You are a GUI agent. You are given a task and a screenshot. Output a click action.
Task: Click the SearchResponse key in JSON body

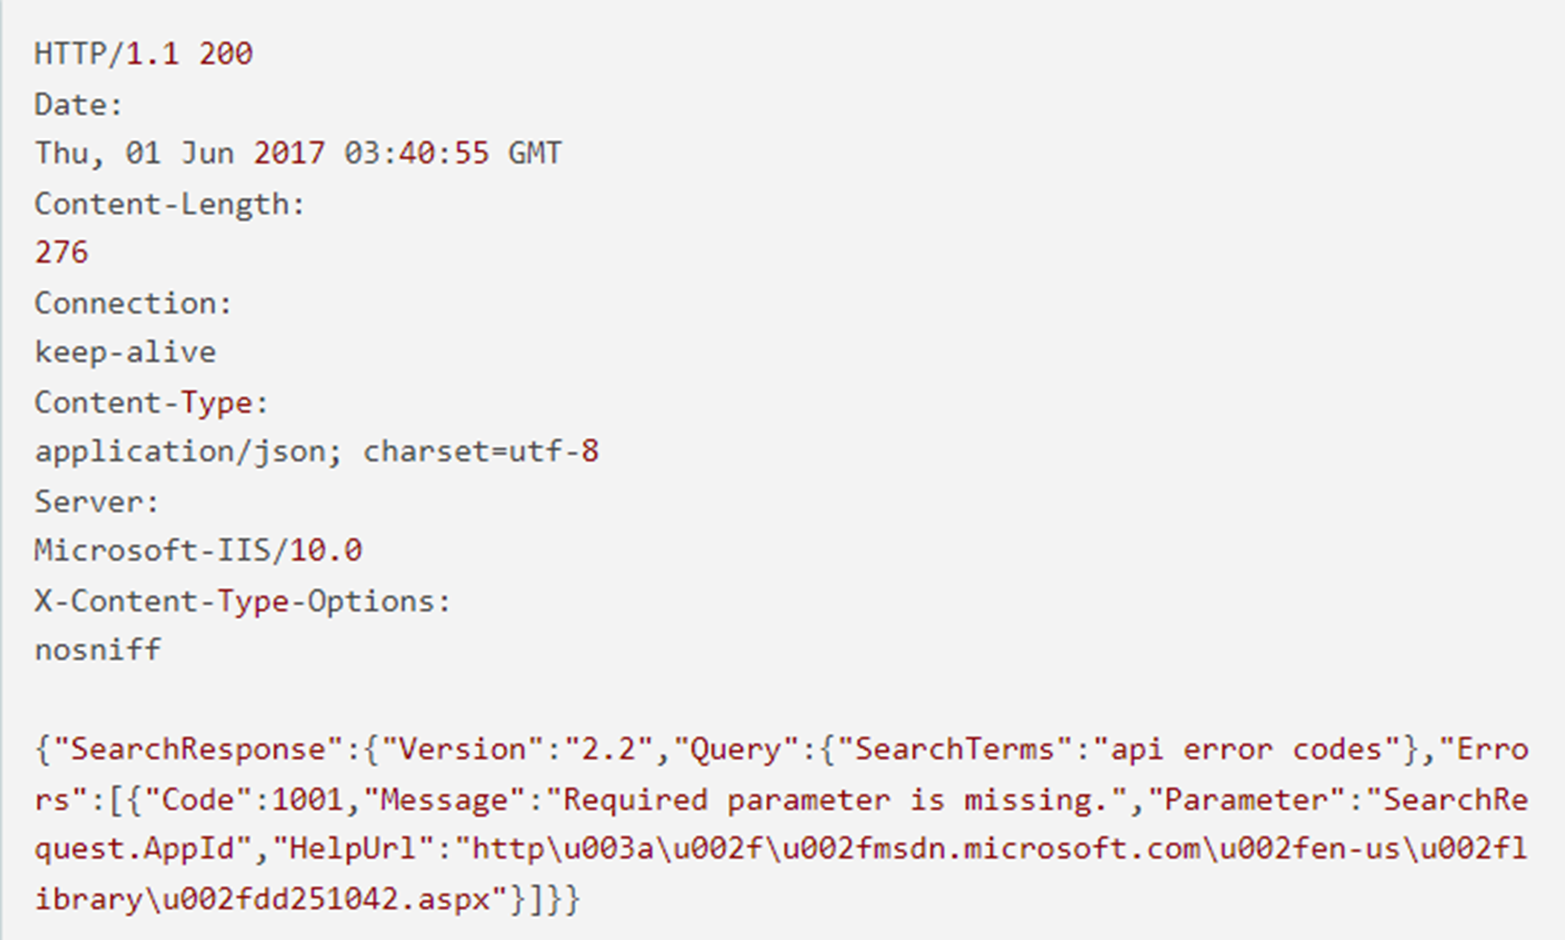click(x=197, y=749)
